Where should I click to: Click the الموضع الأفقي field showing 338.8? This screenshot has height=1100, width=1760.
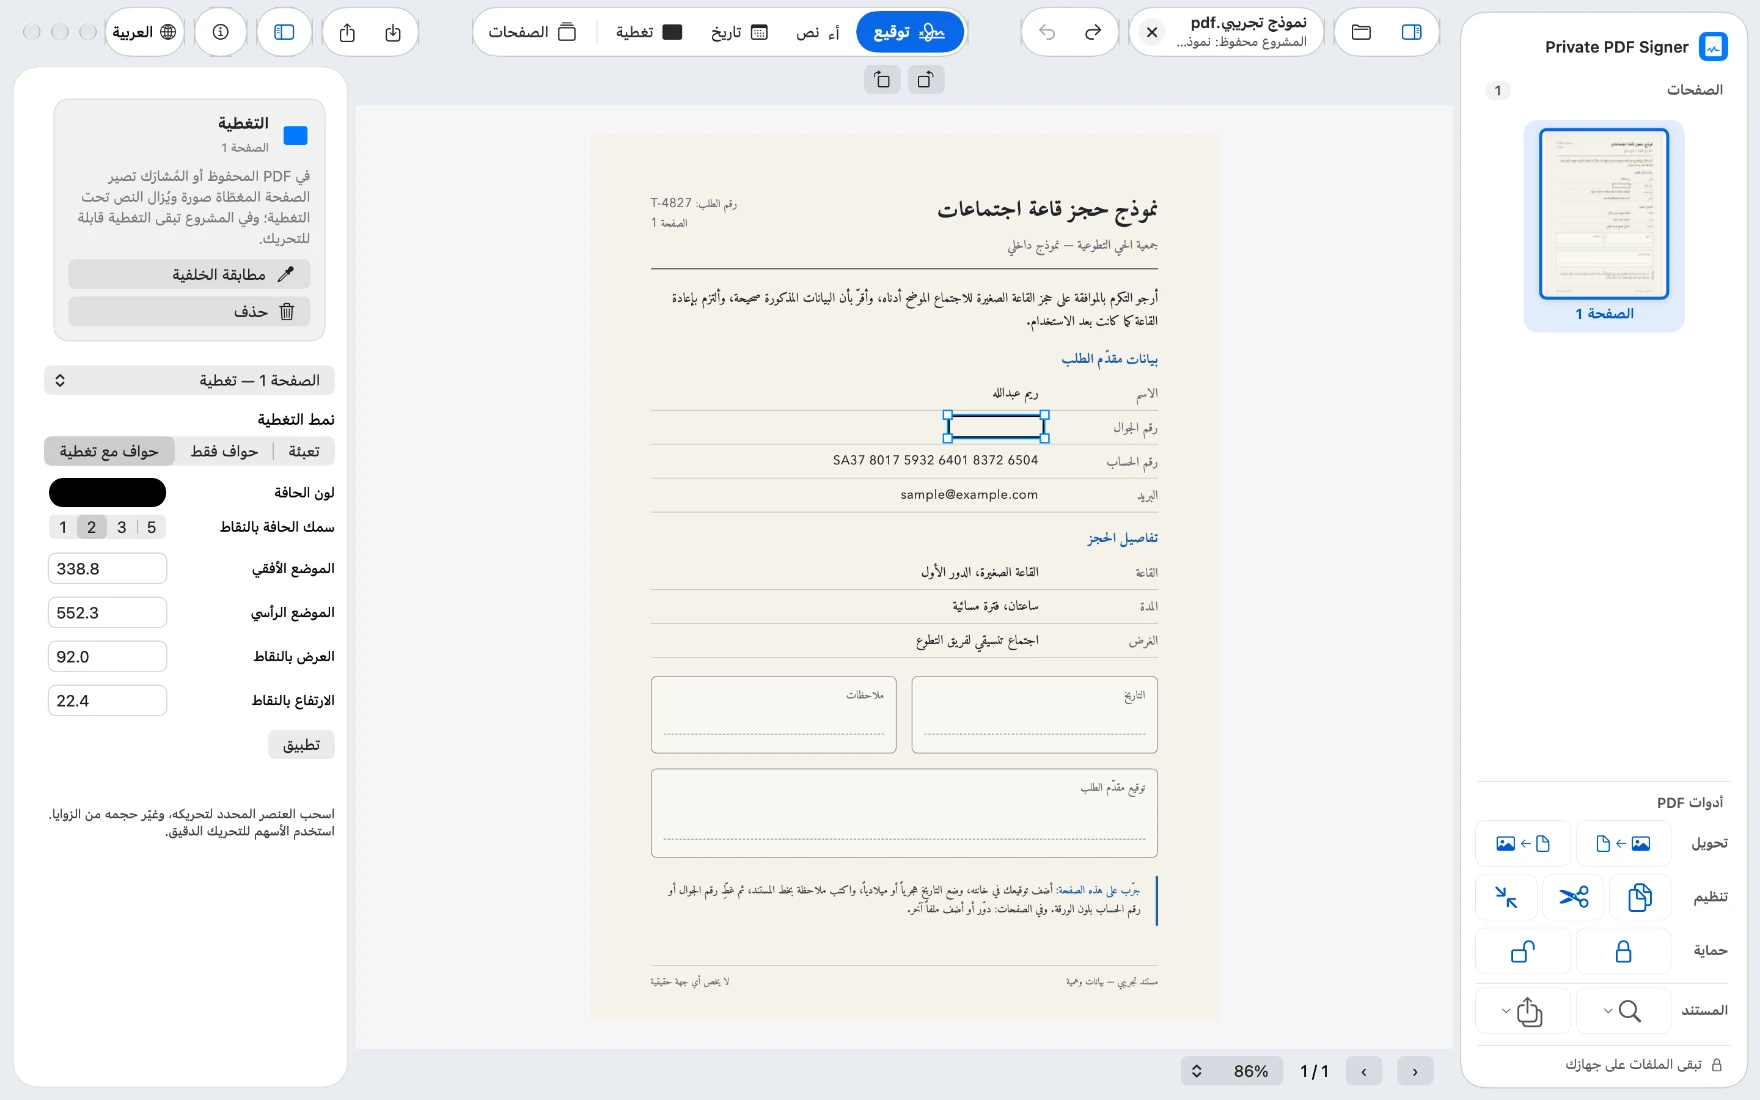(x=107, y=568)
